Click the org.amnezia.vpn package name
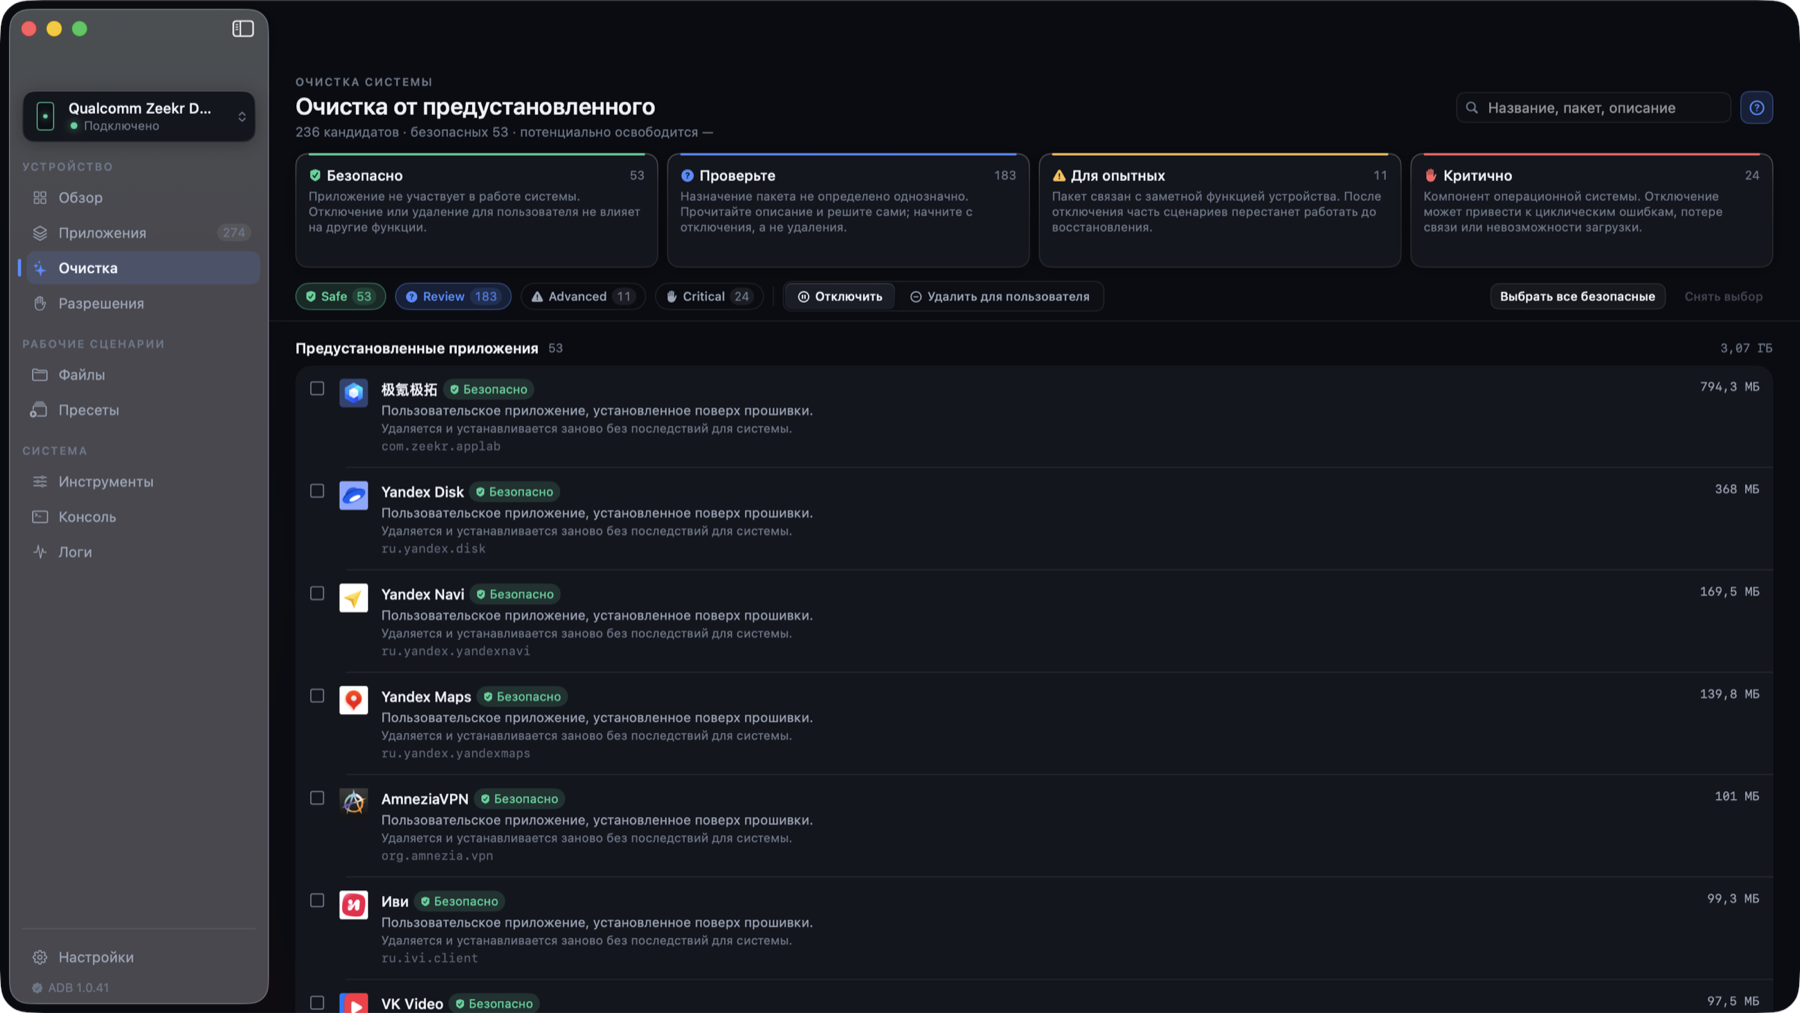Image resolution: width=1800 pixels, height=1013 pixels. coord(437,856)
